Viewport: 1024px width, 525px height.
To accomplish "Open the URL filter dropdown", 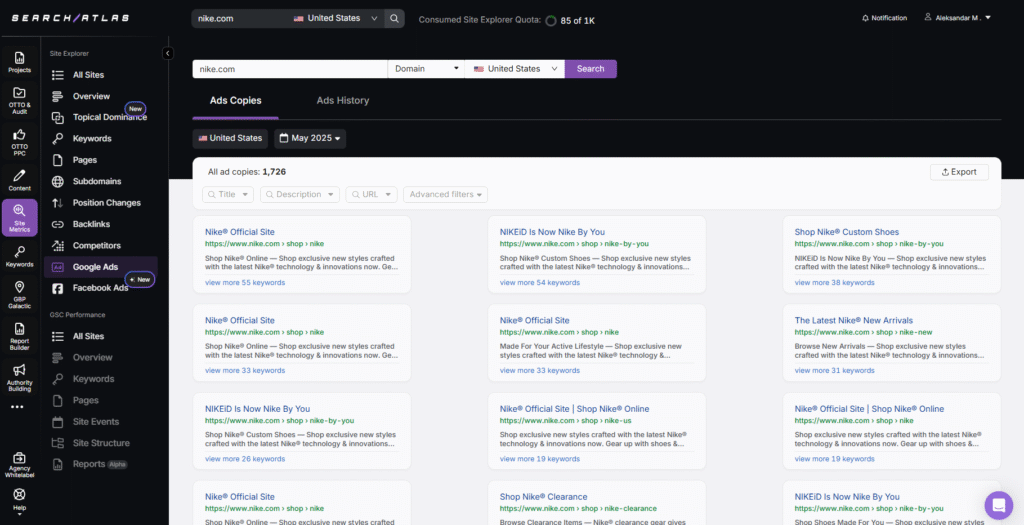I will 372,195.
